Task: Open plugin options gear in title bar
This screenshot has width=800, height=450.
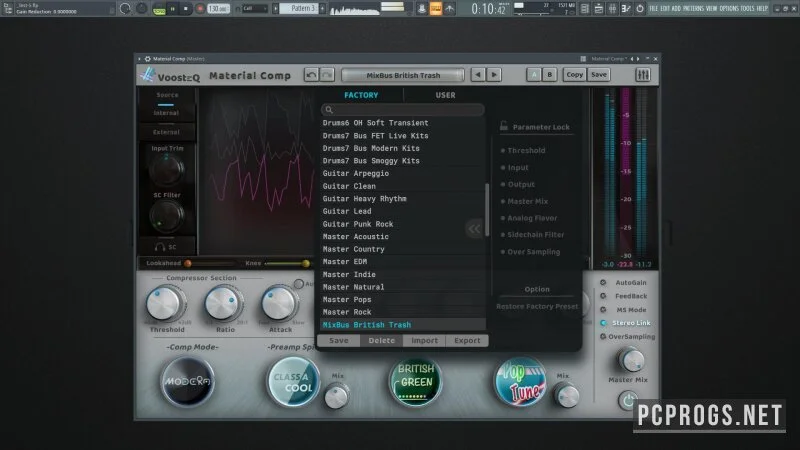Action: point(147,59)
